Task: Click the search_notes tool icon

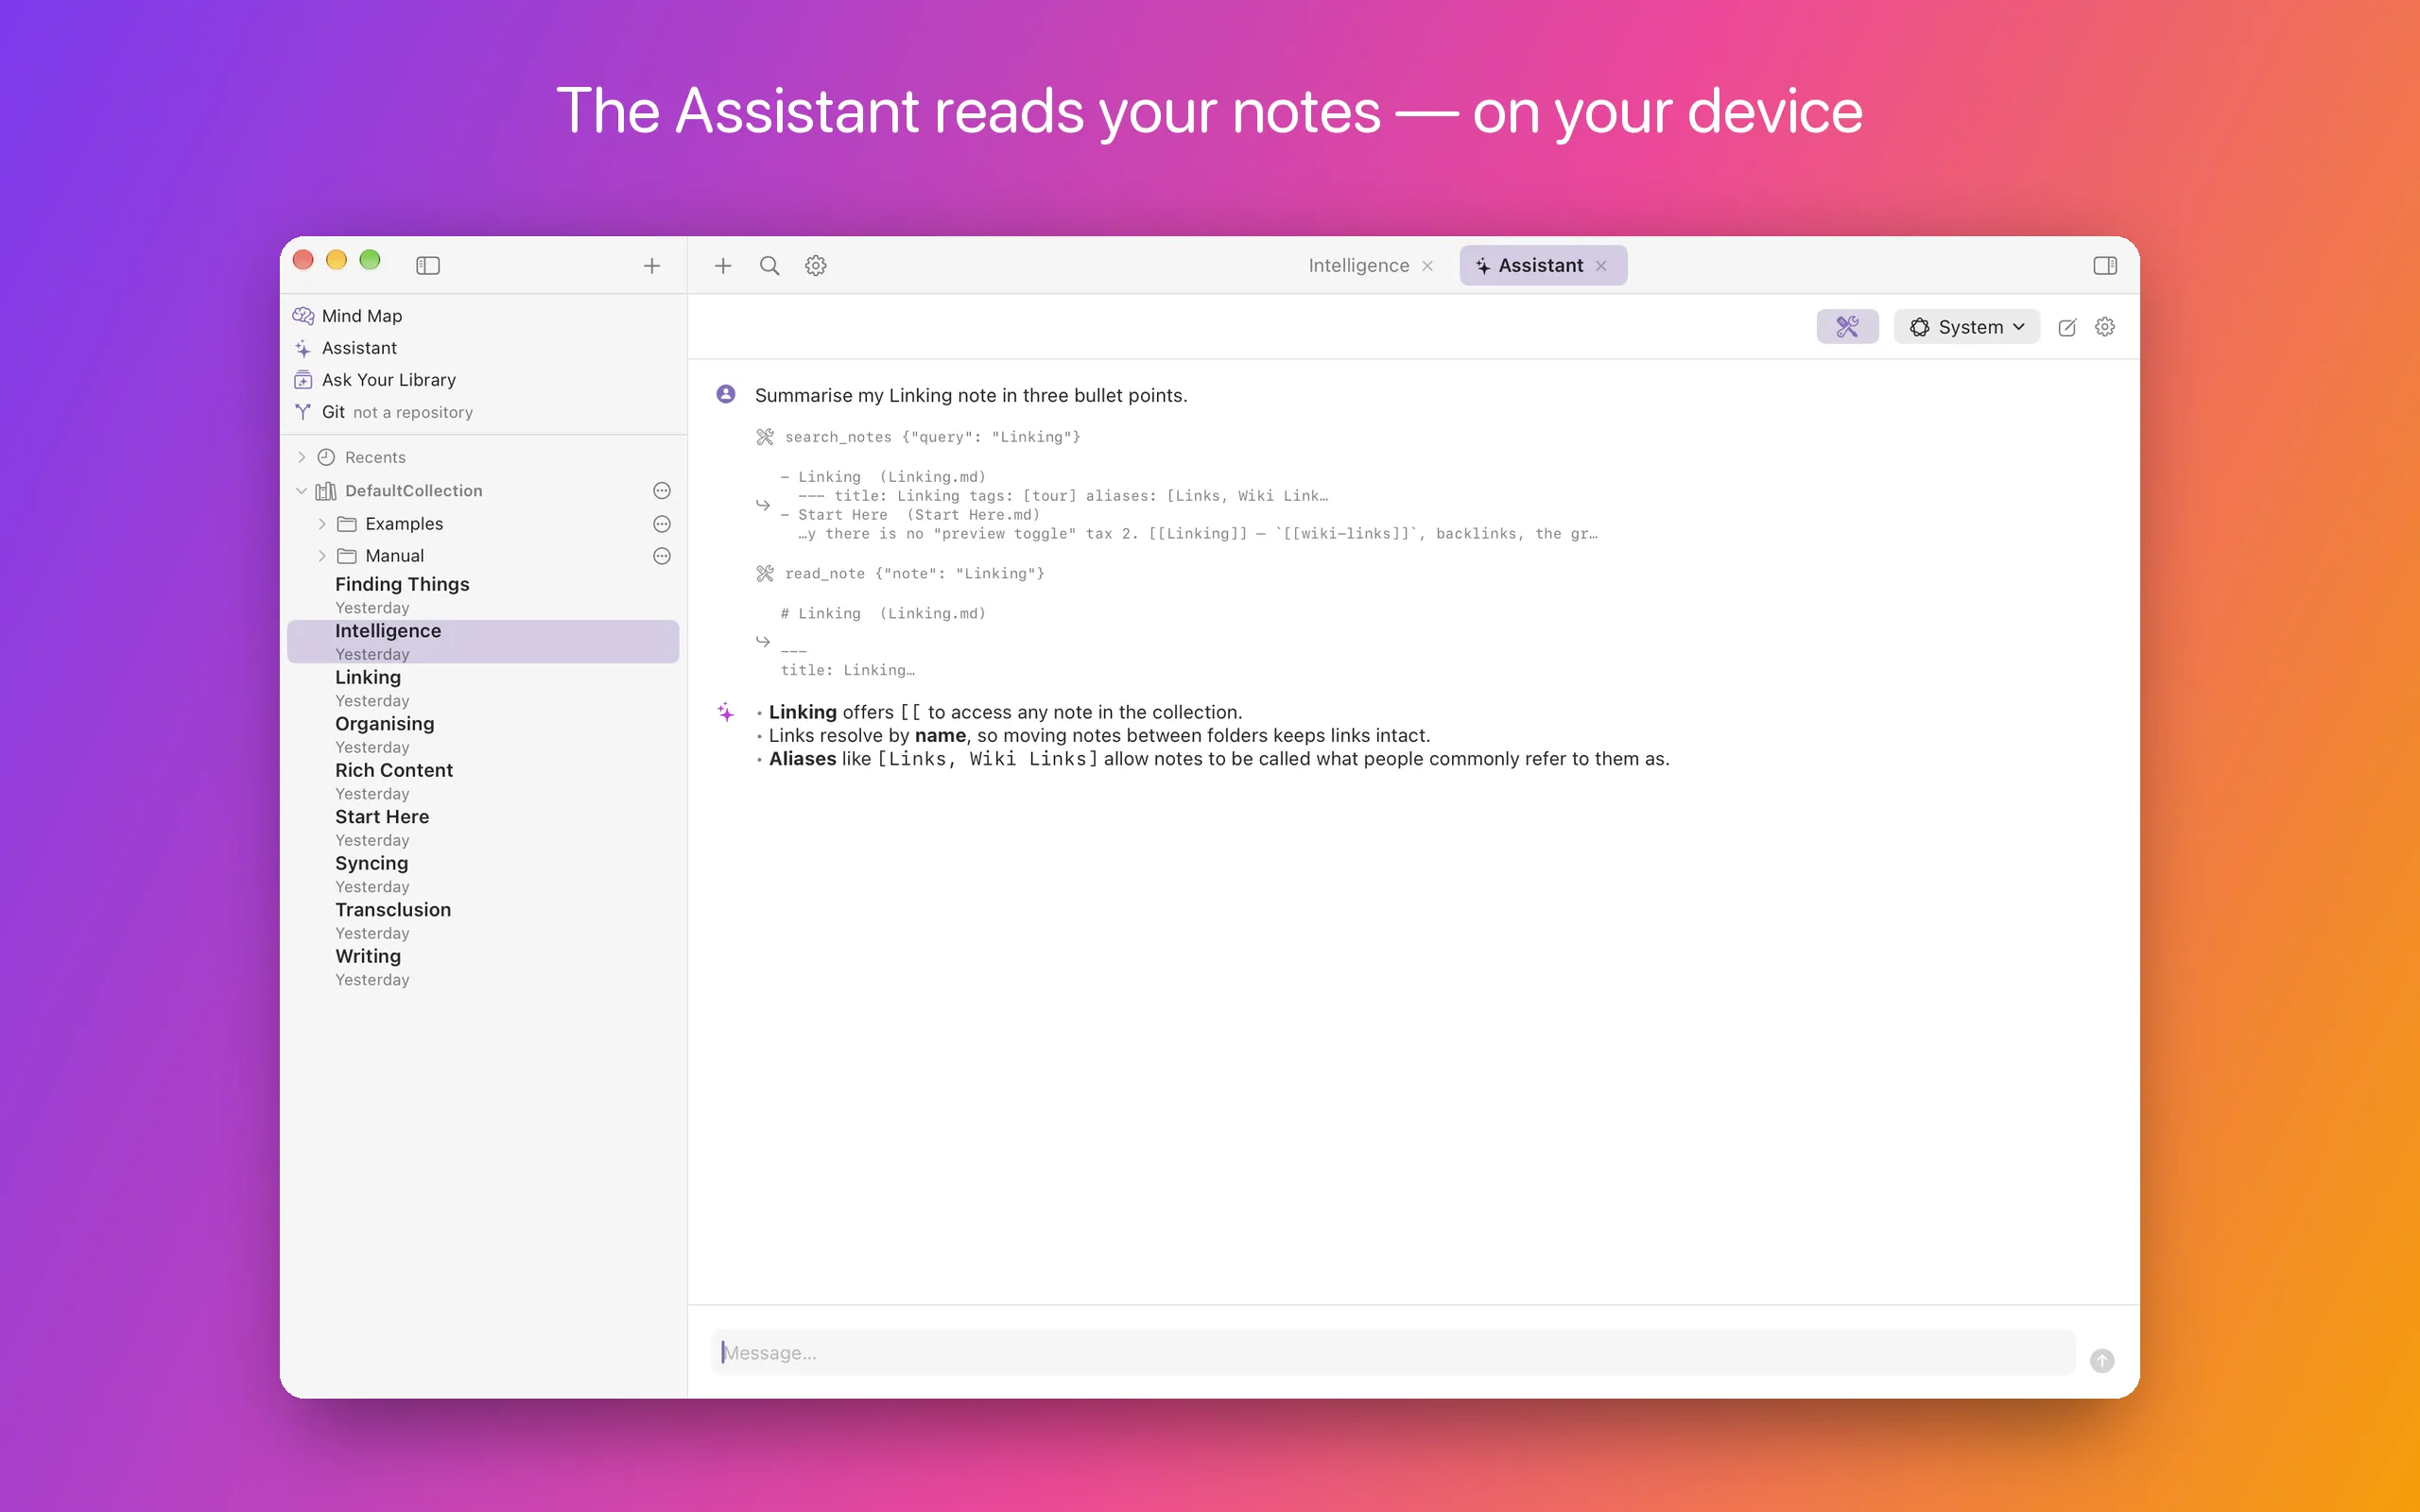Action: [x=765, y=437]
